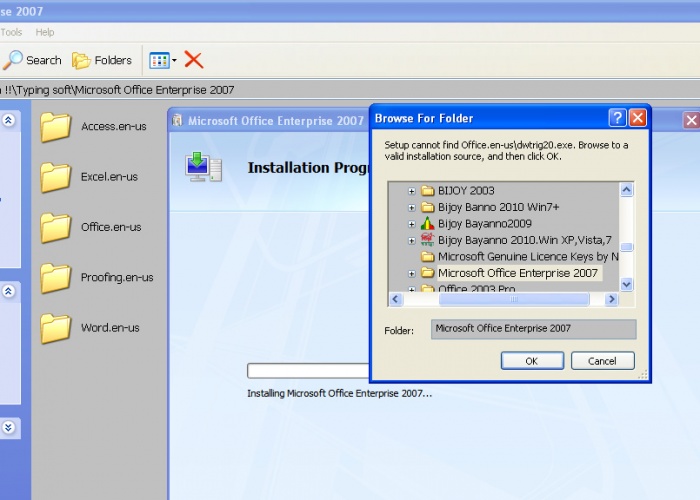
Task: Select Bijoy Bayanno 2010.Win XP,Vista,7 item
Action: [x=525, y=240]
